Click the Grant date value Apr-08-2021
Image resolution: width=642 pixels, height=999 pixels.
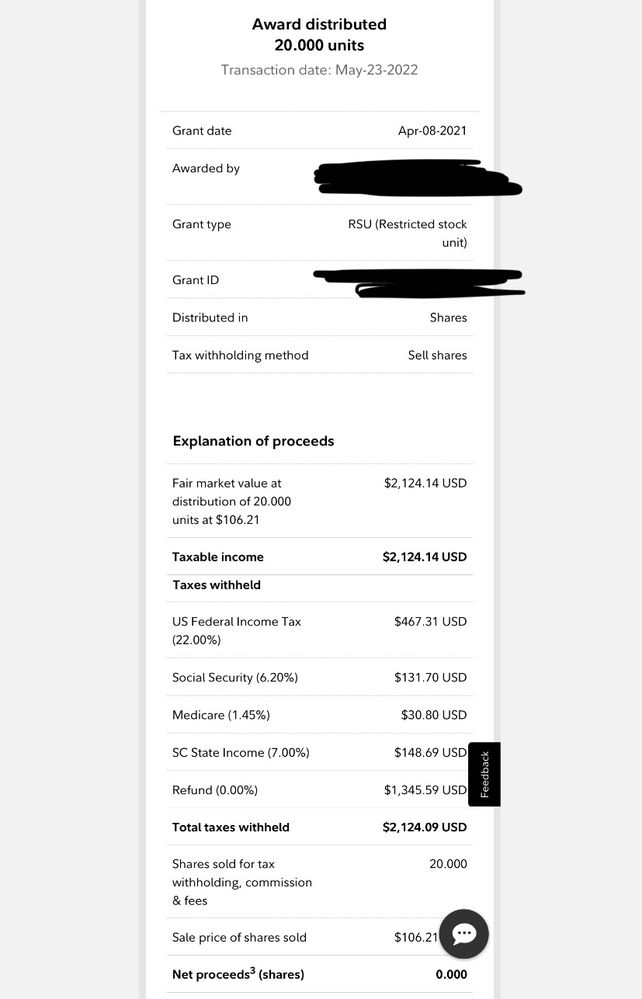pos(432,131)
